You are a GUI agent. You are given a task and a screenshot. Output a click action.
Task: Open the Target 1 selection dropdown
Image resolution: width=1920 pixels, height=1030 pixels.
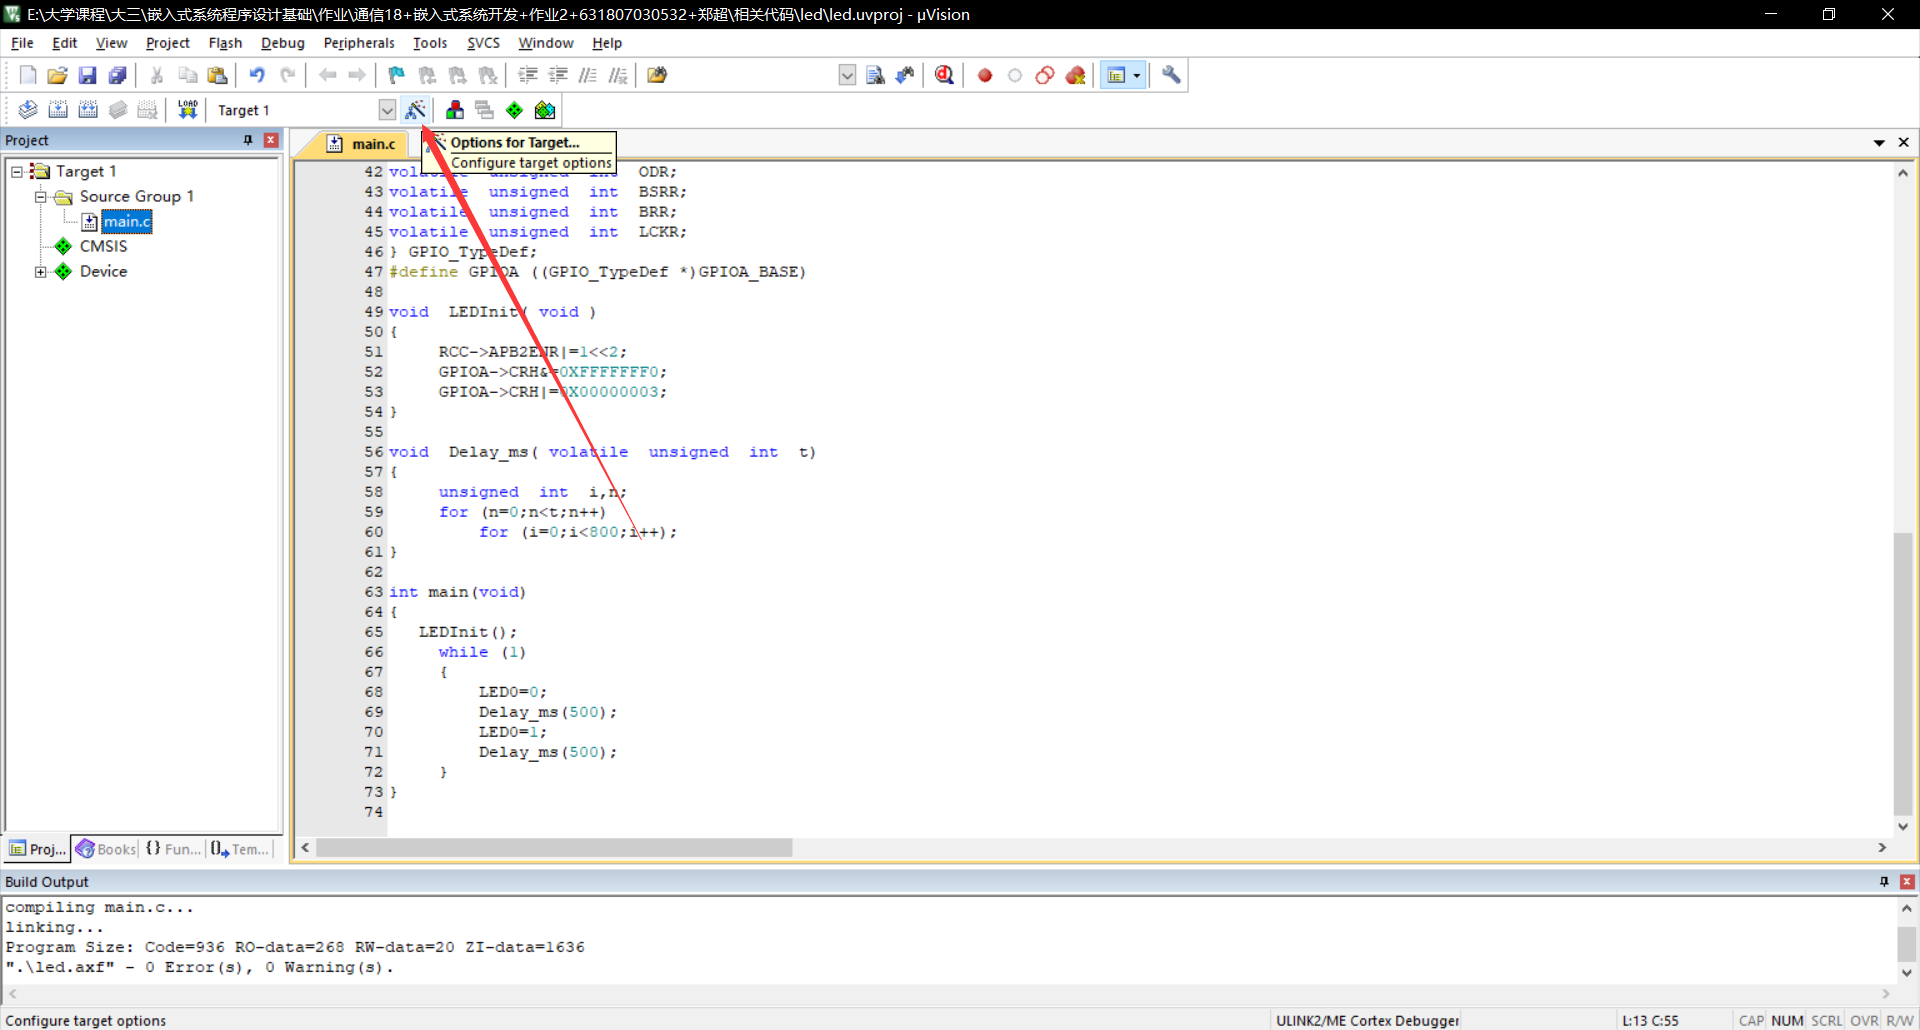coord(387,110)
